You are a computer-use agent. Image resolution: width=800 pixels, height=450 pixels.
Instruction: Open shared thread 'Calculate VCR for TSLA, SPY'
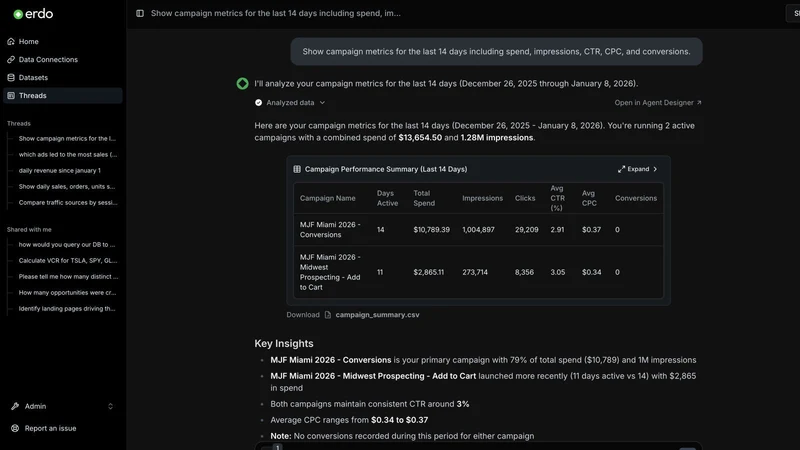[68, 260]
